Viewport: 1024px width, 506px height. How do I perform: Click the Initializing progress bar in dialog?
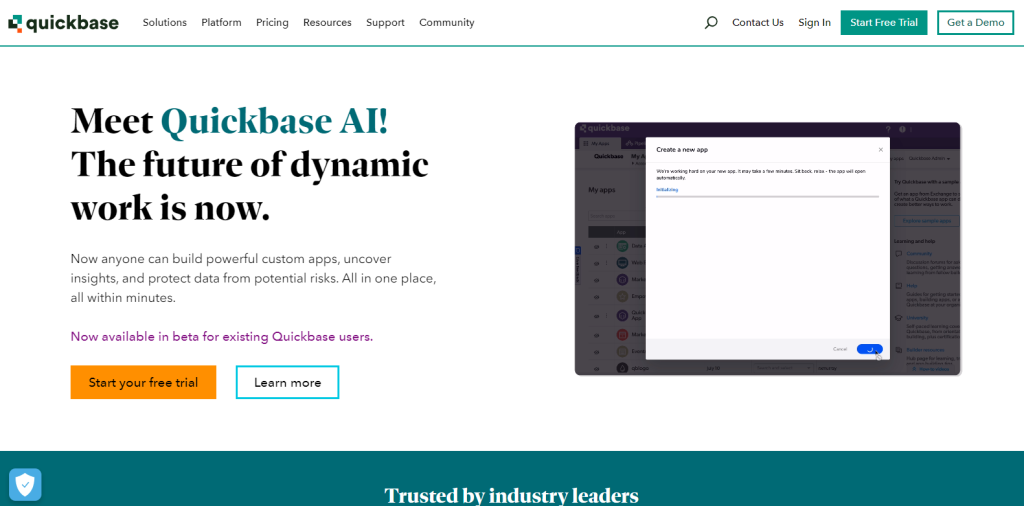click(x=767, y=196)
